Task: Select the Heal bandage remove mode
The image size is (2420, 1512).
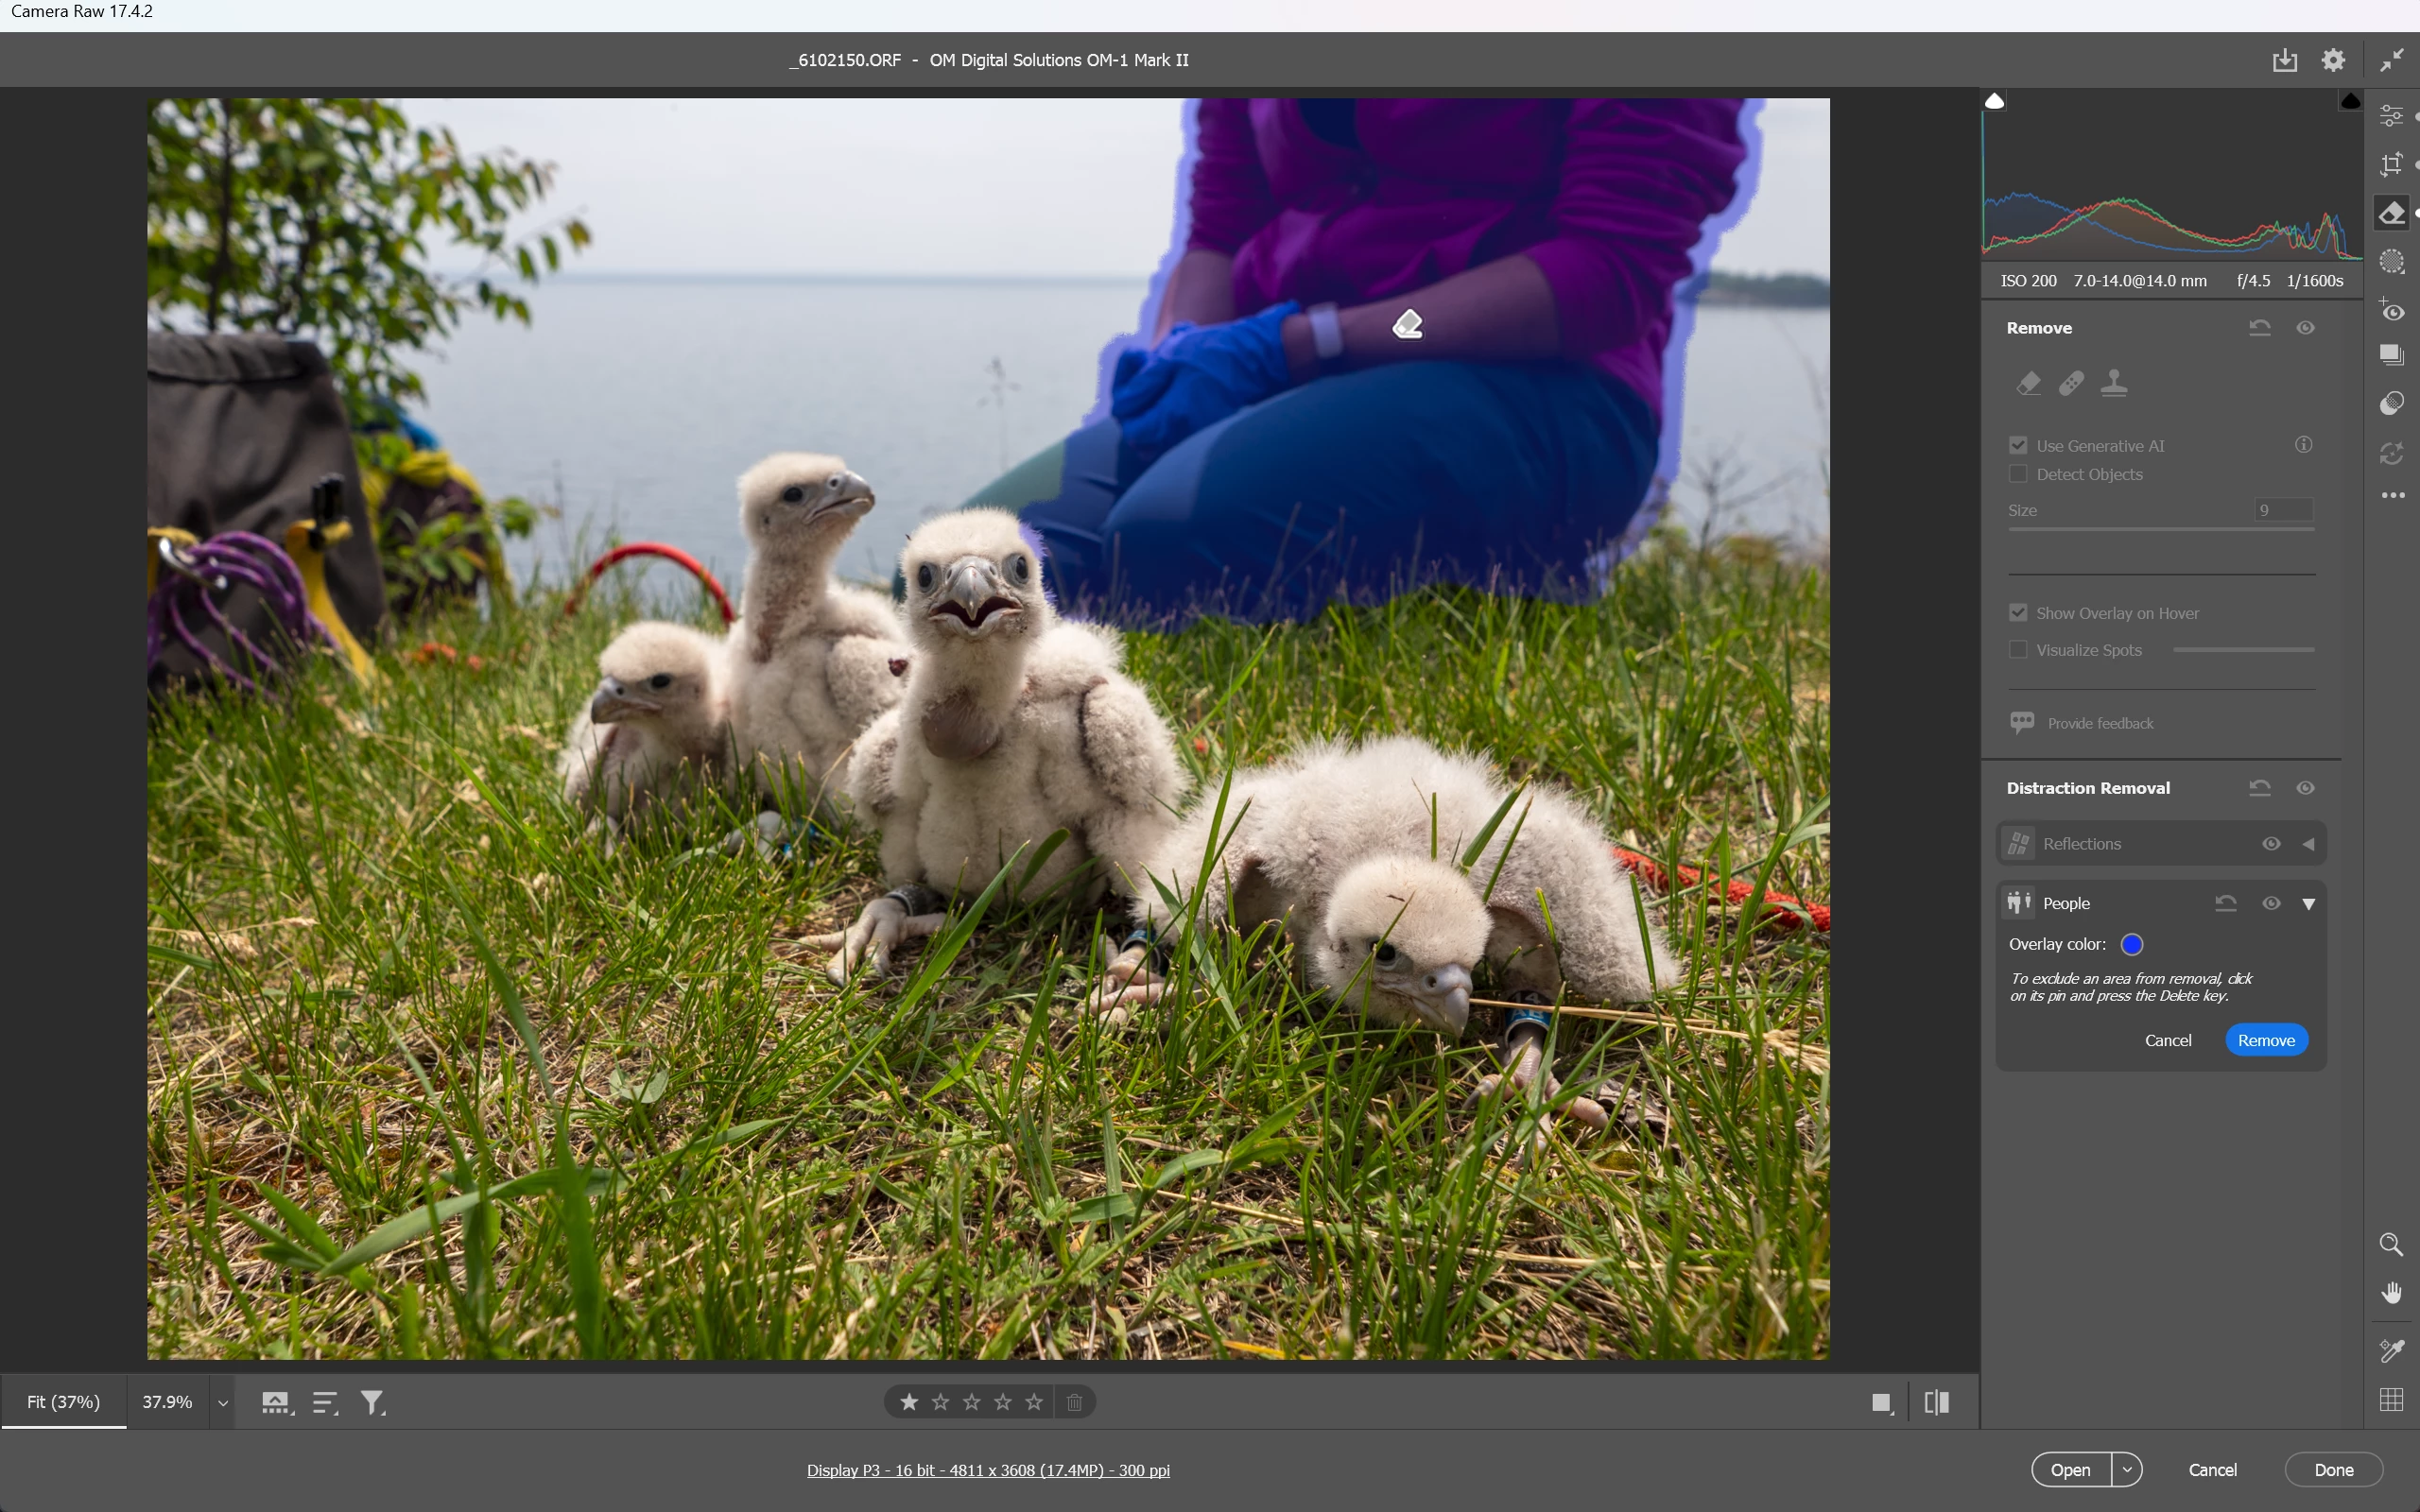Action: coord(2071,383)
